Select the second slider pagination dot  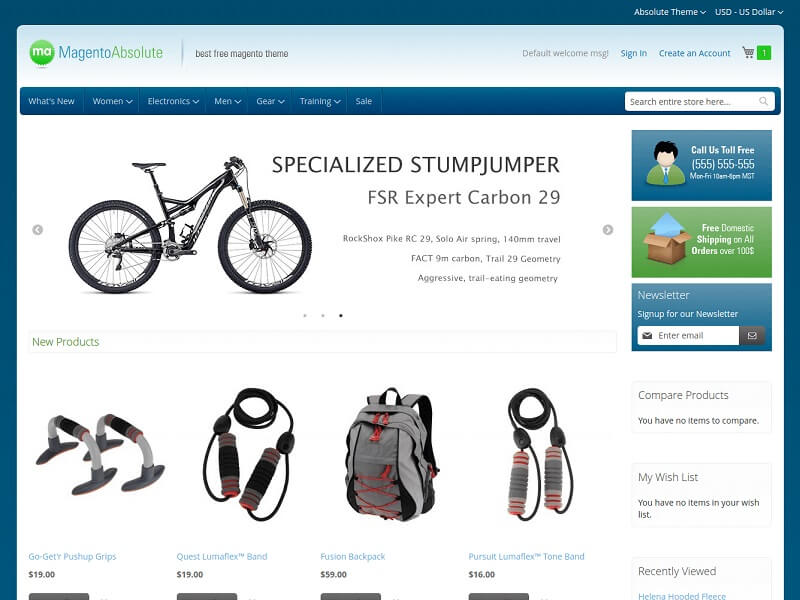point(323,315)
